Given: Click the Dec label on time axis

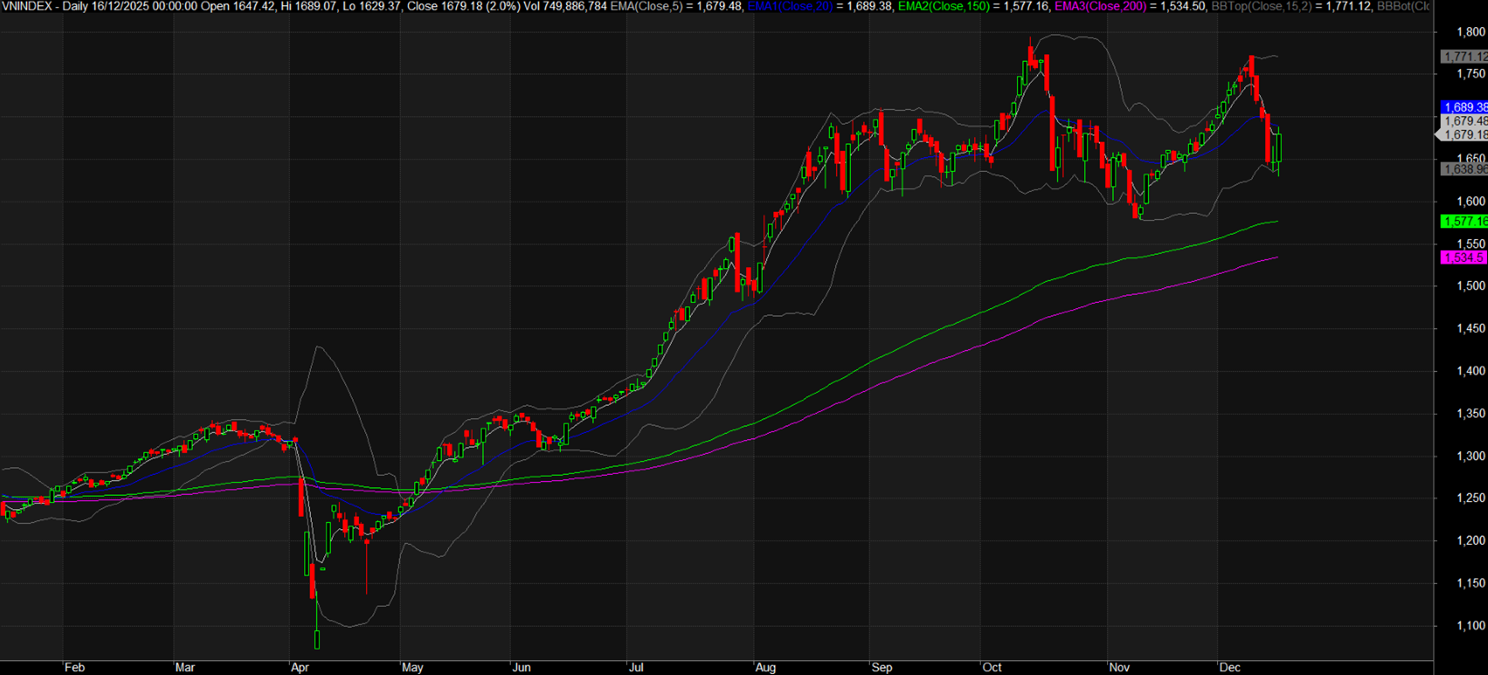Looking at the screenshot, I should click(x=1229, y=665).
